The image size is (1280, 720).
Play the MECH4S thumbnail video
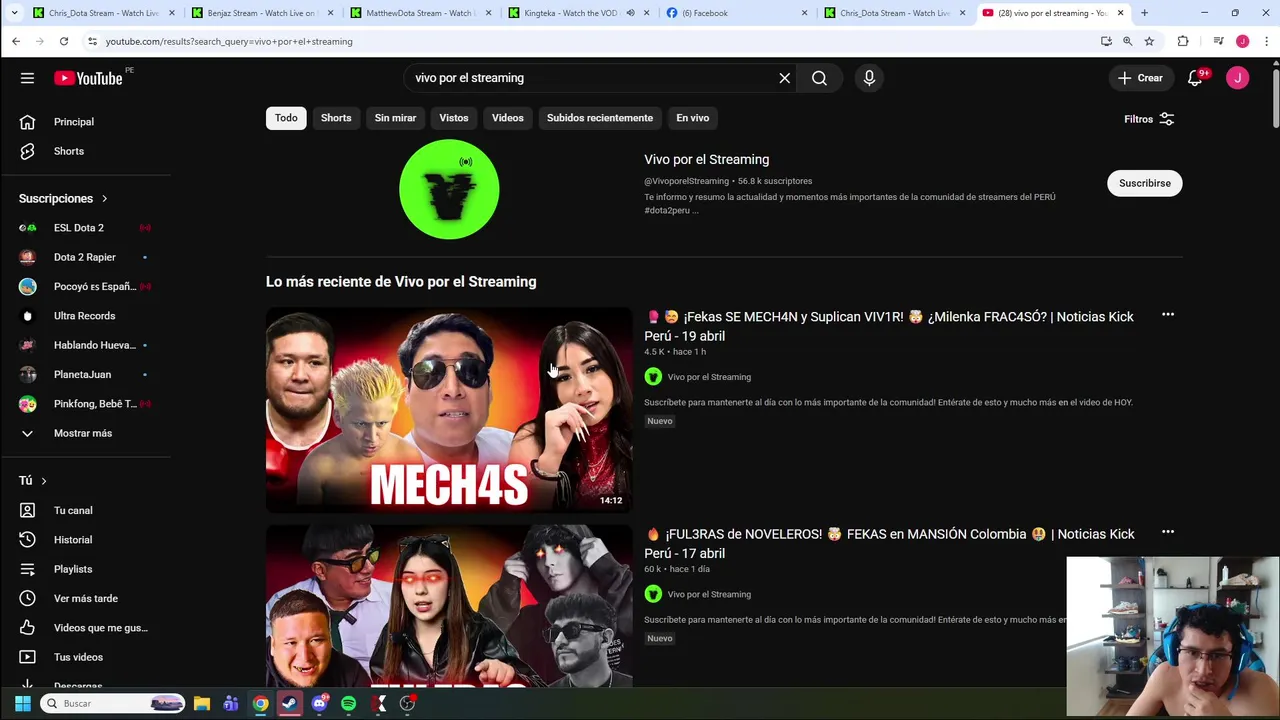coord(449,410)
